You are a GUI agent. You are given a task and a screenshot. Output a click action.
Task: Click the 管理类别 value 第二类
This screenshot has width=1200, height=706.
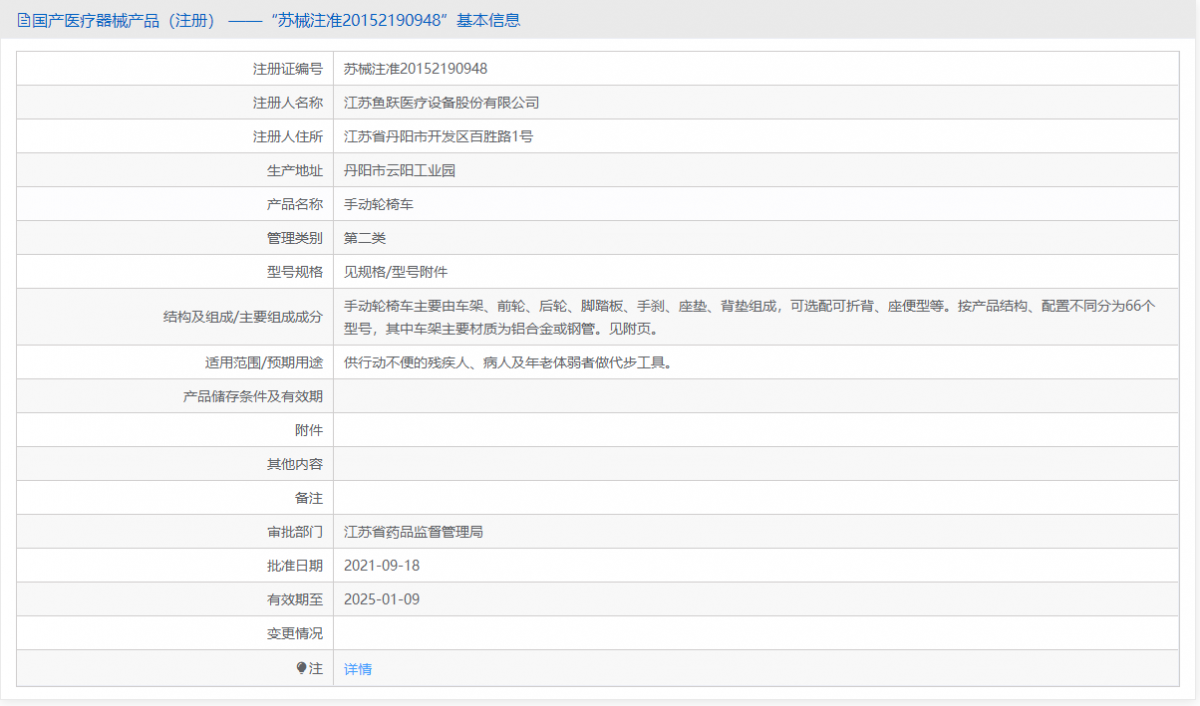click(362, 237)
